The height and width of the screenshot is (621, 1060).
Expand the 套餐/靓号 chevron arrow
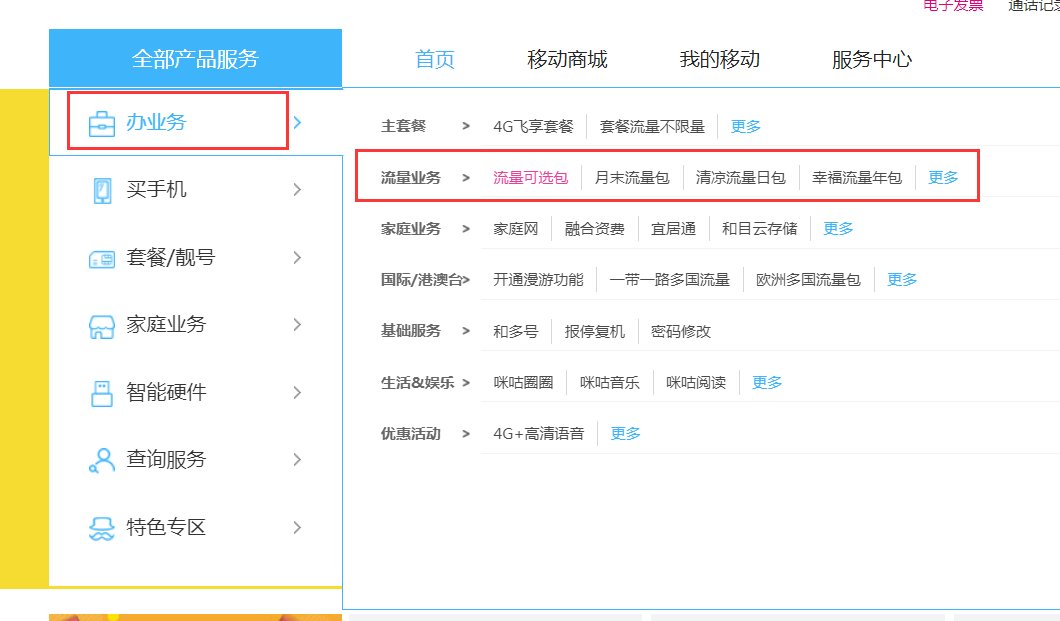click(297, 257)
